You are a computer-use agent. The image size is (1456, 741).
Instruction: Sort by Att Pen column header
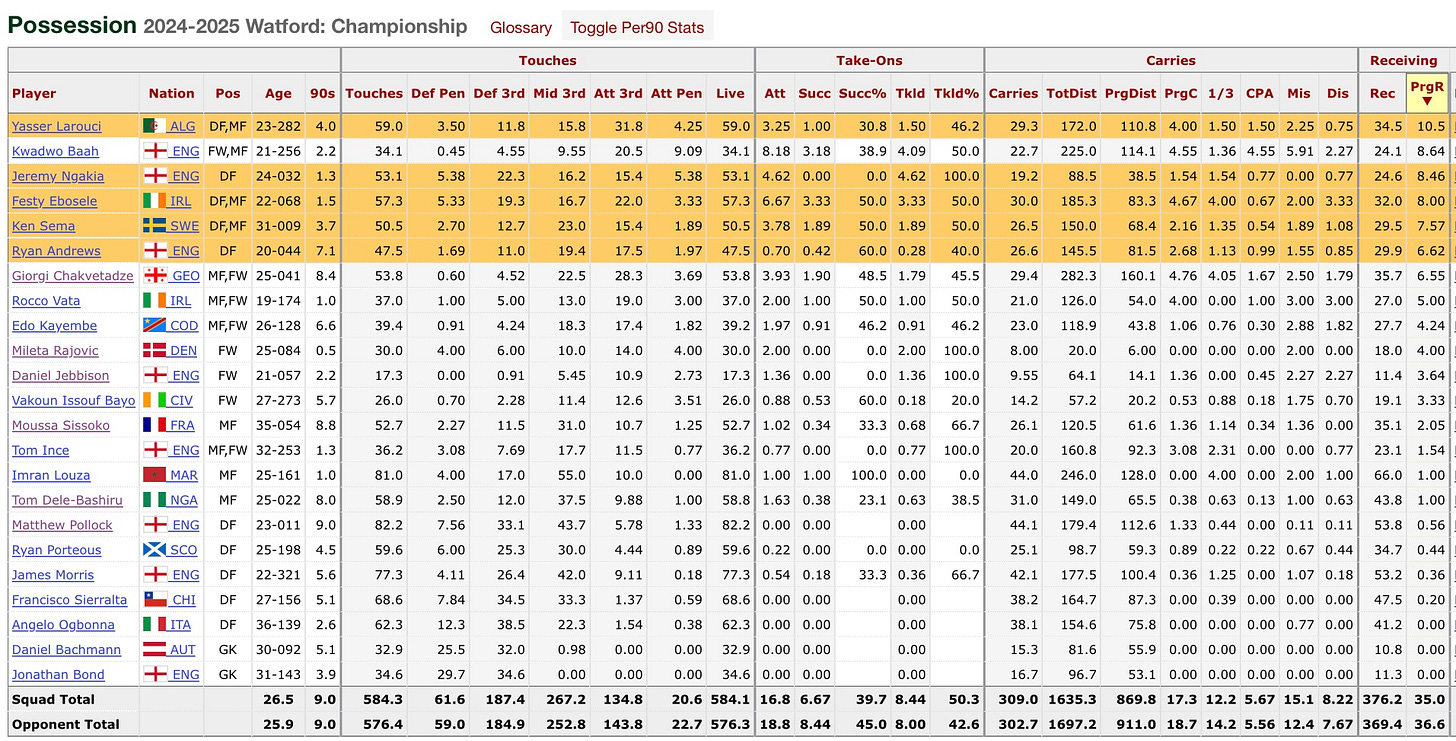676,93
